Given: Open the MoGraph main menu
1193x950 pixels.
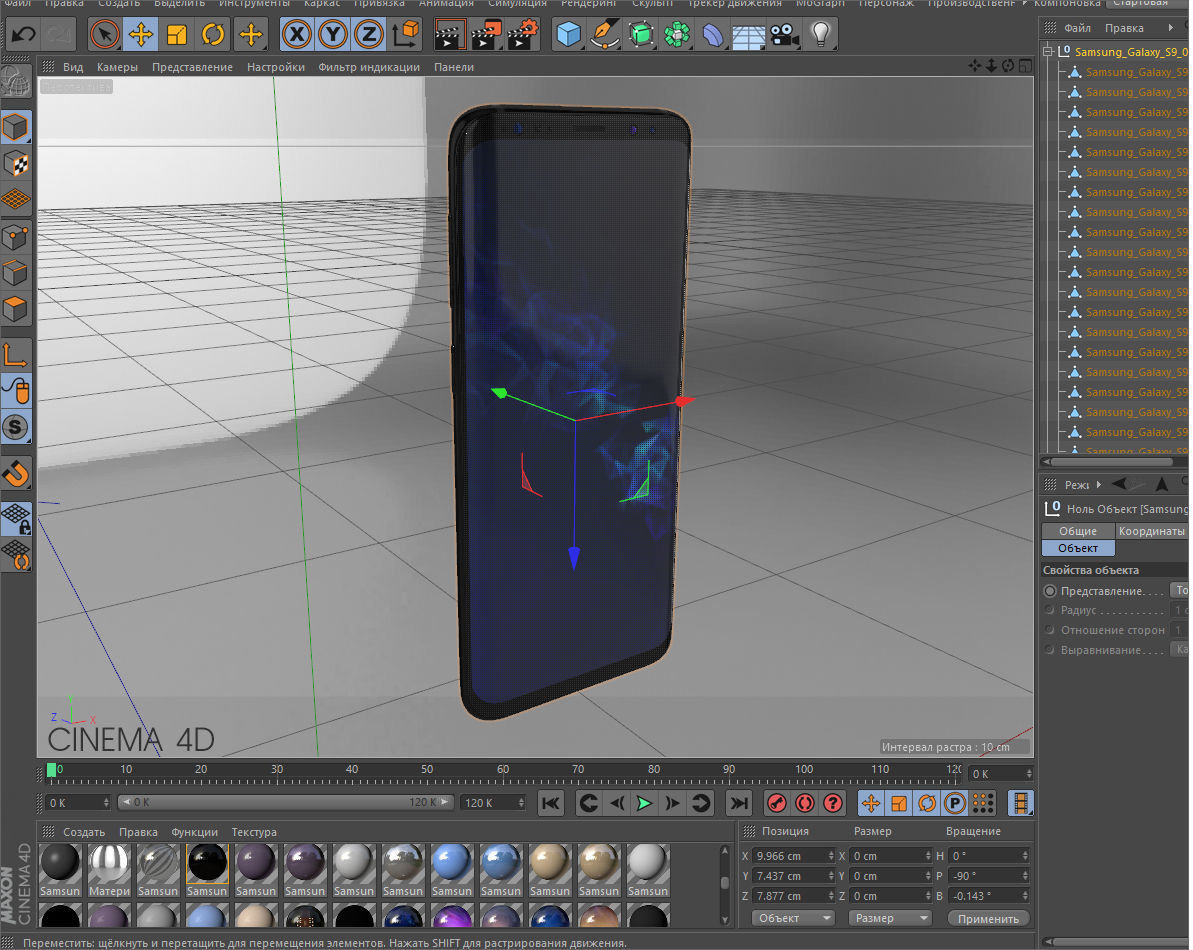Looking at the screenshot, I should pos(820,4).
